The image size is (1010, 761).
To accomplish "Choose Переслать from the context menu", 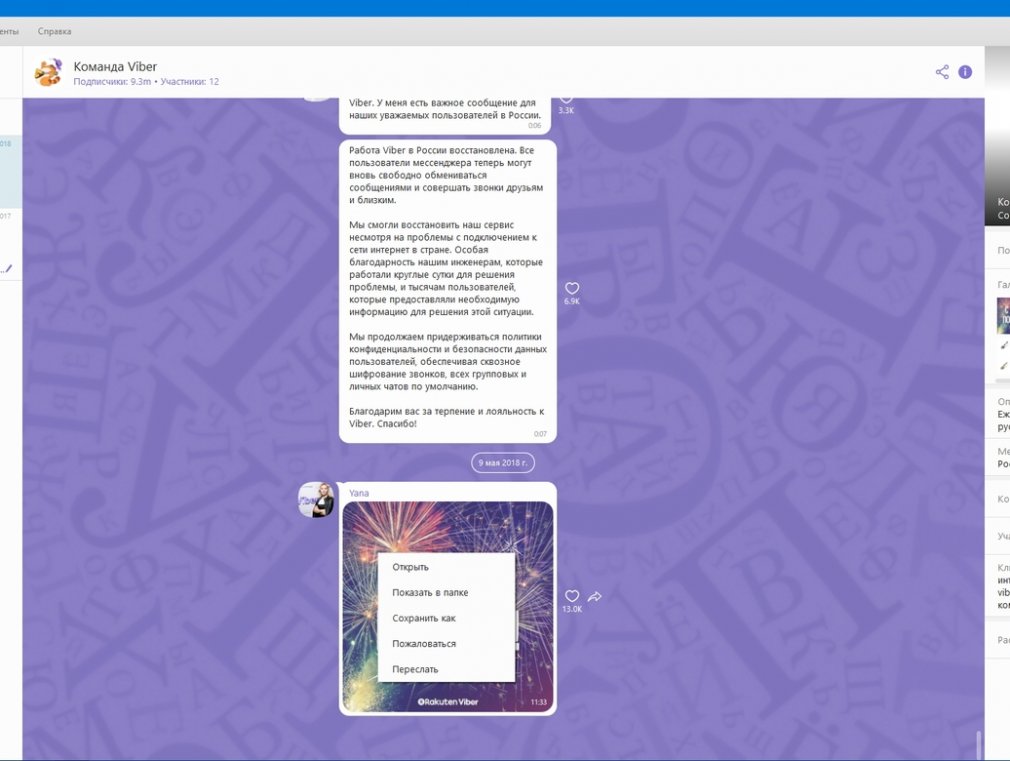I will 446,669.
